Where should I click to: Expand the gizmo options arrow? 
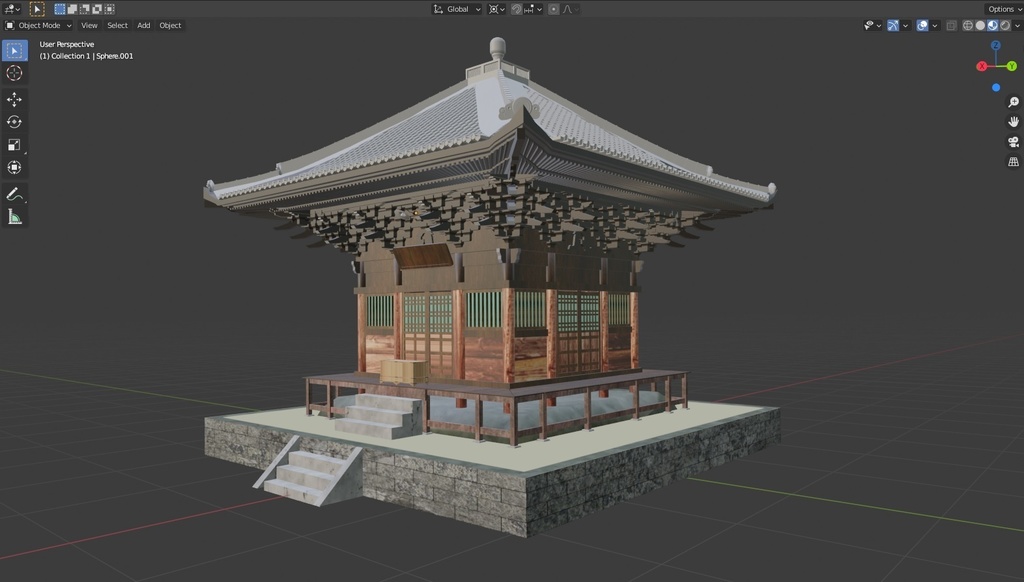pyautogui.click(x=905, y=25)
